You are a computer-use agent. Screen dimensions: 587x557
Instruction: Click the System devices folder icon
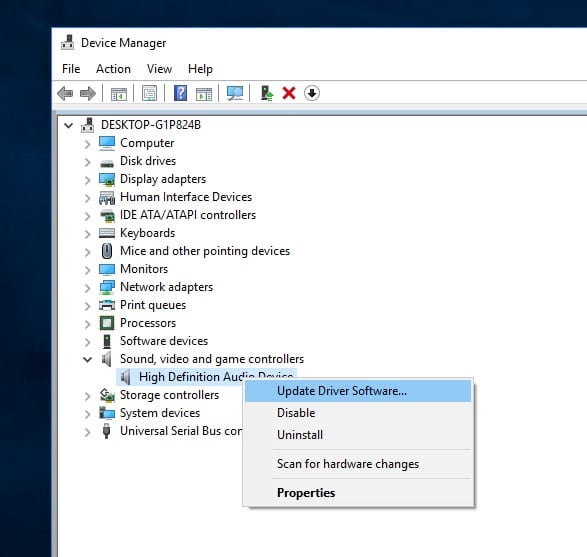[x=107, y=413]
